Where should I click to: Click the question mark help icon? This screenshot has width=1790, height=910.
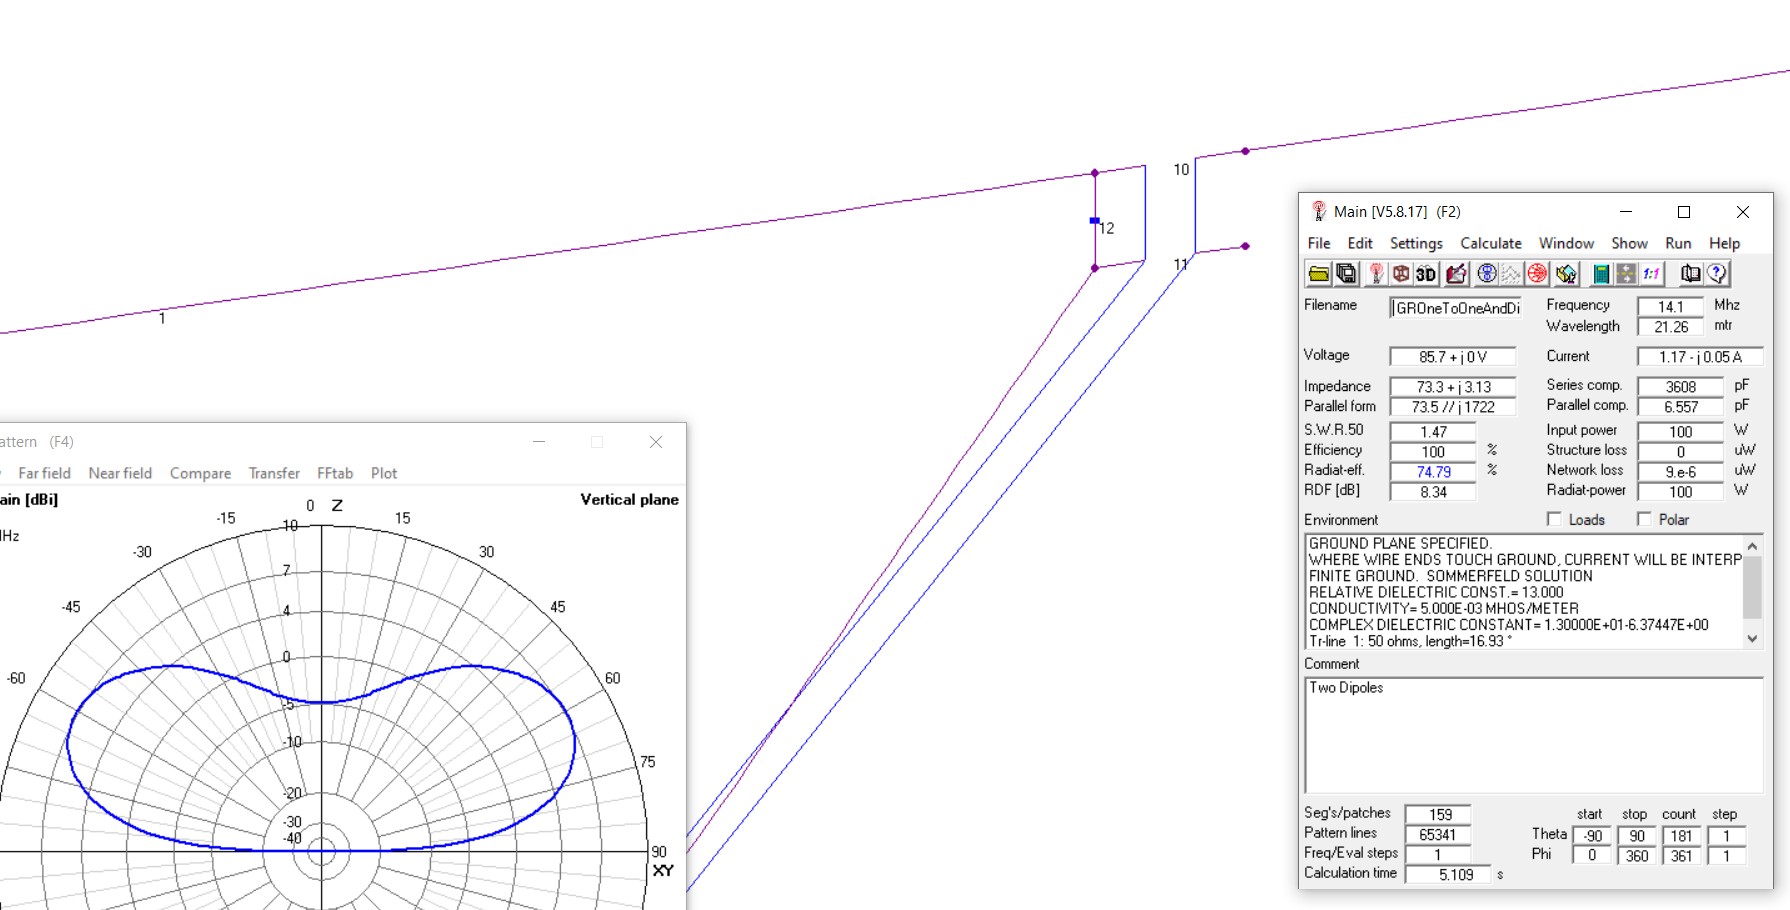(x=1717, y=274)
